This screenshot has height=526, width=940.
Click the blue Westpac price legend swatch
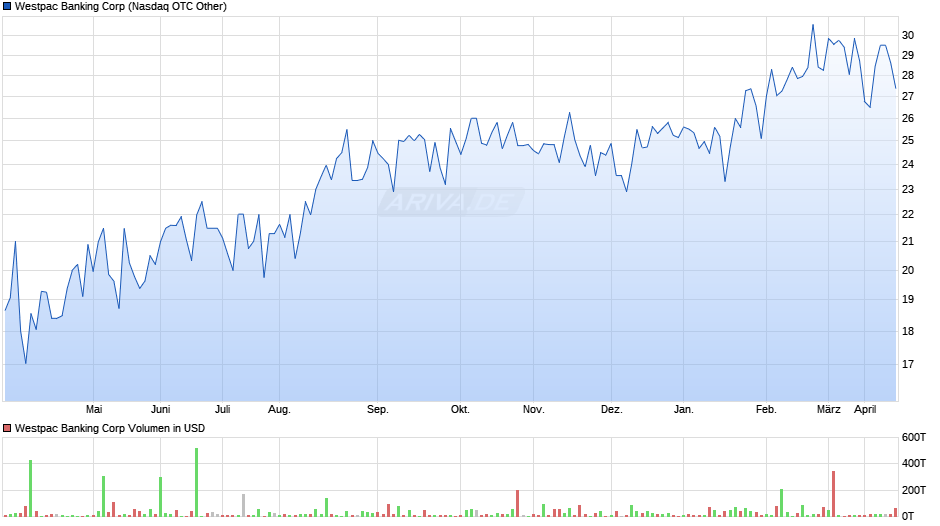pos(7,7)
